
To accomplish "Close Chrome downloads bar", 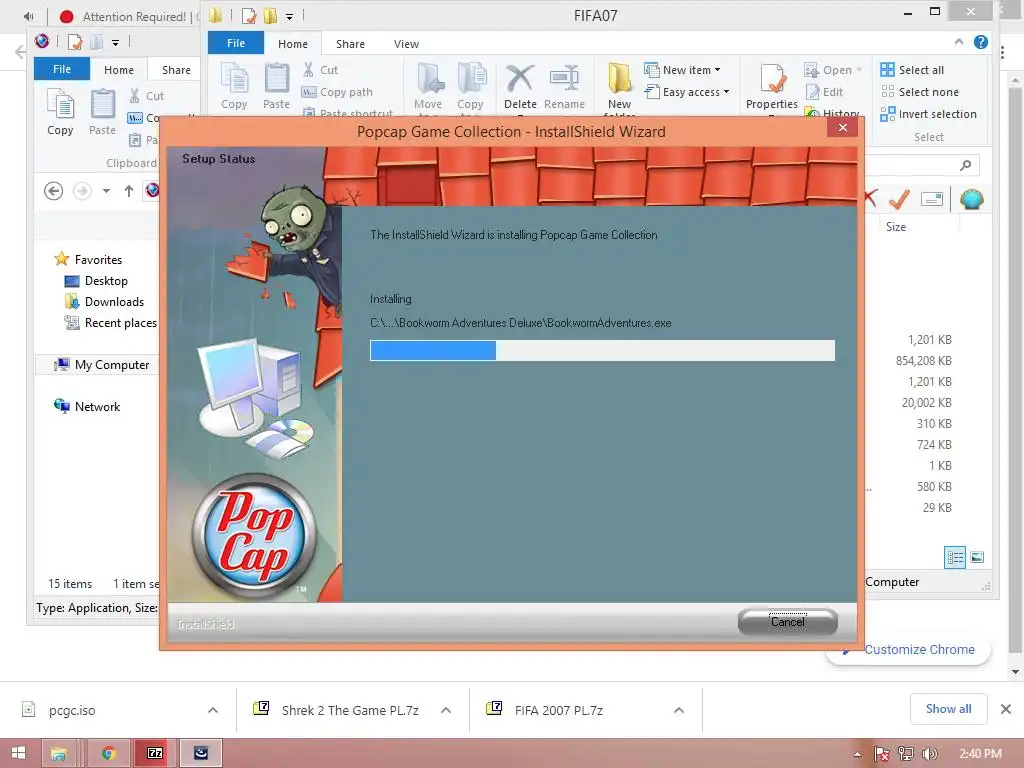I will click(1006, 709).
